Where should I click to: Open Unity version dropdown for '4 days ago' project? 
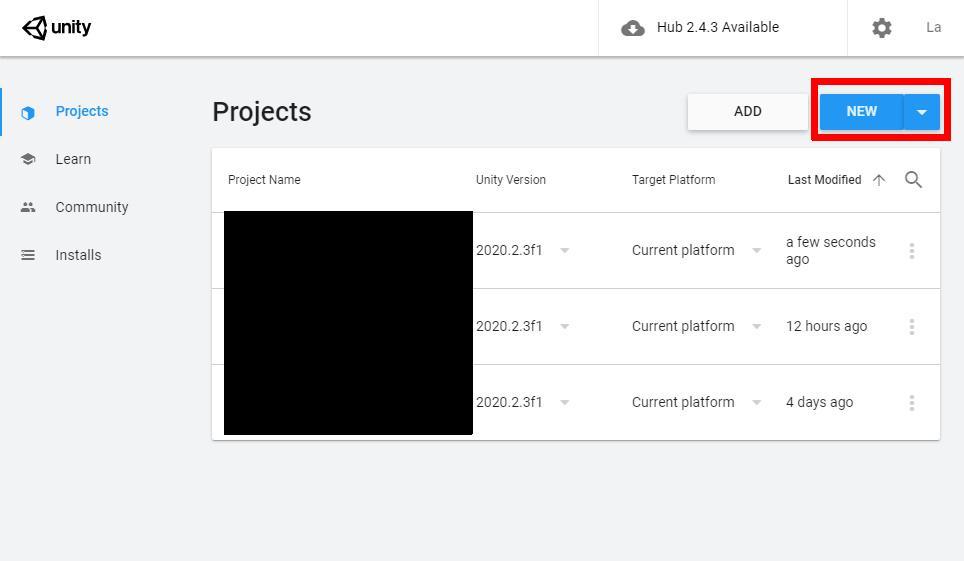coord(564,402)
